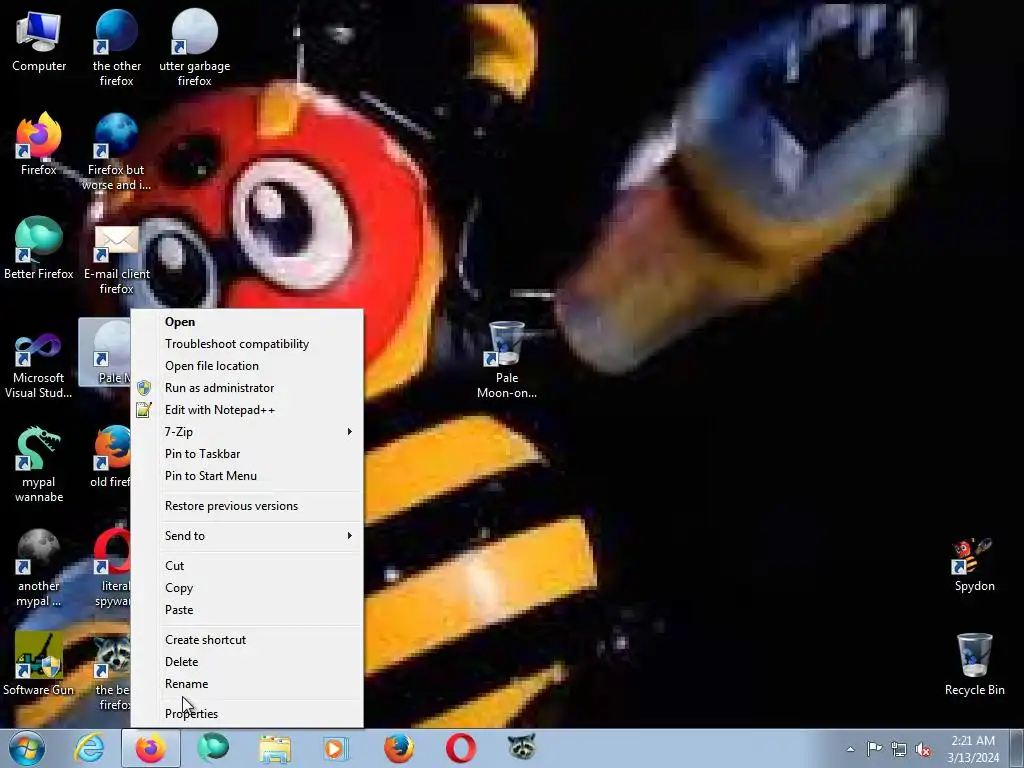The width and height of the screenshot is (1024, 768).
Task: Expand the Send to submenu
Action: pyautogui.click(x=247, y=536)
